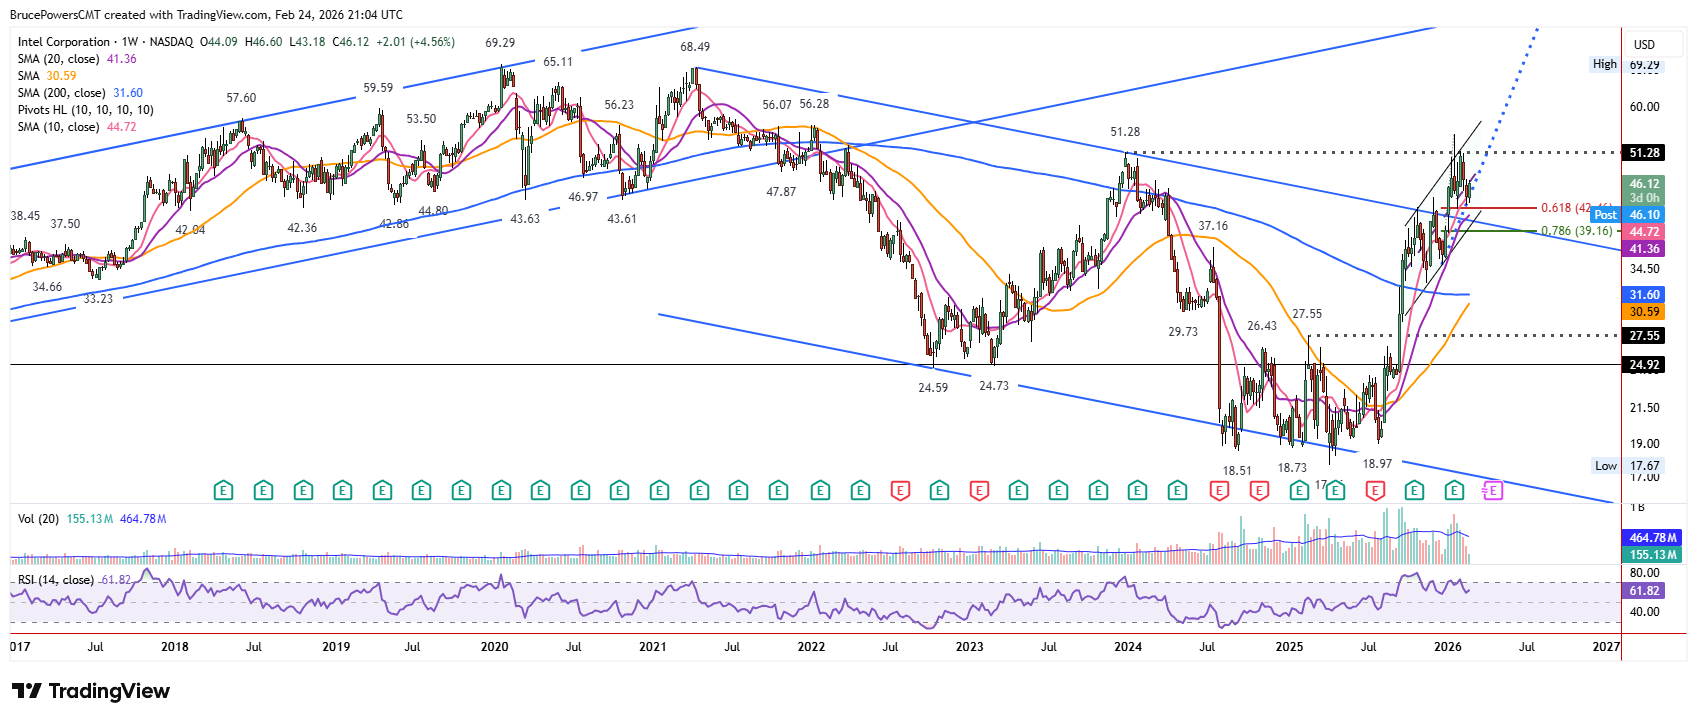The width and height of the screenshot is (1697, 721).
Task: Click the blue 31.60 SMA axis label
Action: point(1645,295)
